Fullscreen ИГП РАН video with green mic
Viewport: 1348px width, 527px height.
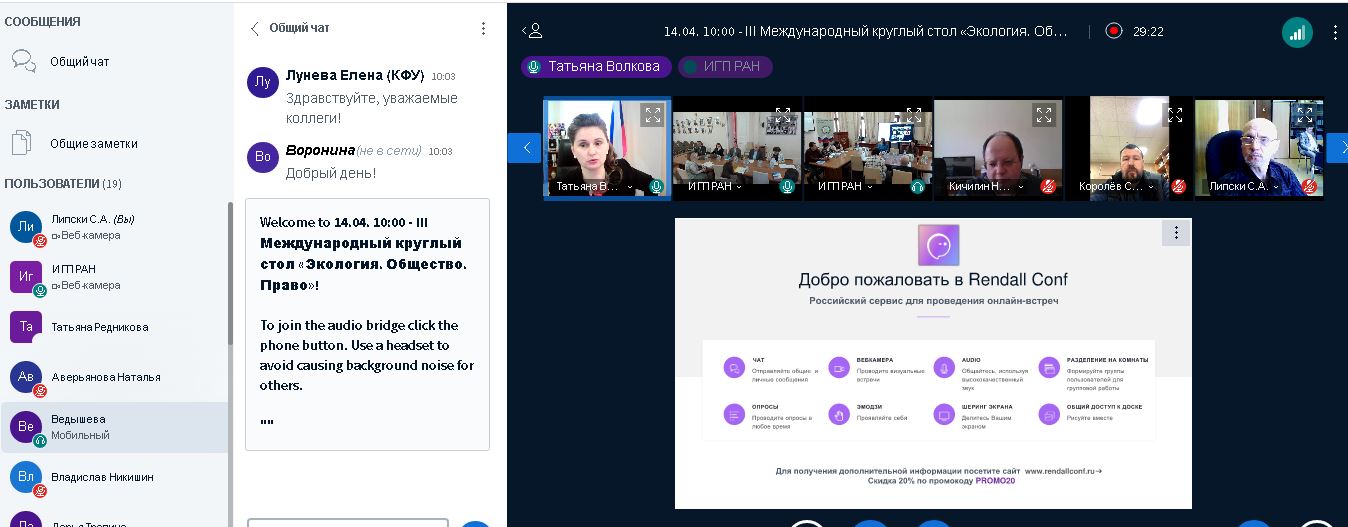pos(783,115)
